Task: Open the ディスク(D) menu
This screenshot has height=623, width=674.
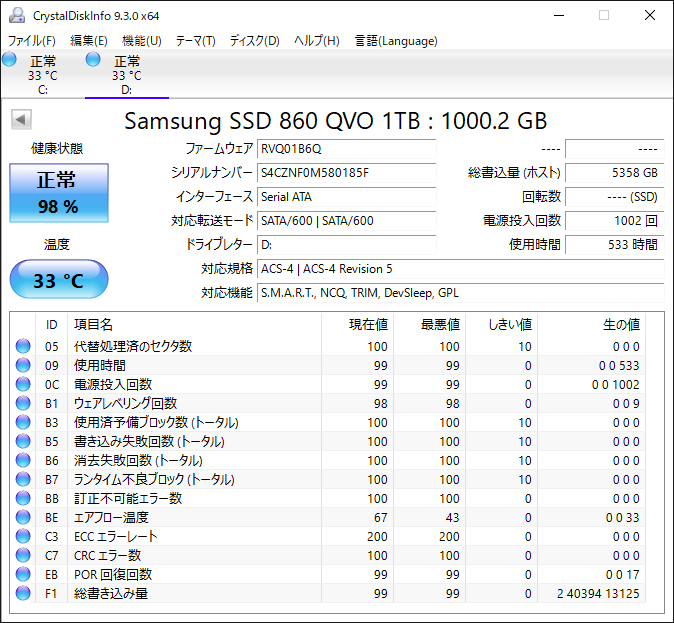Action: tap(254, 41)
